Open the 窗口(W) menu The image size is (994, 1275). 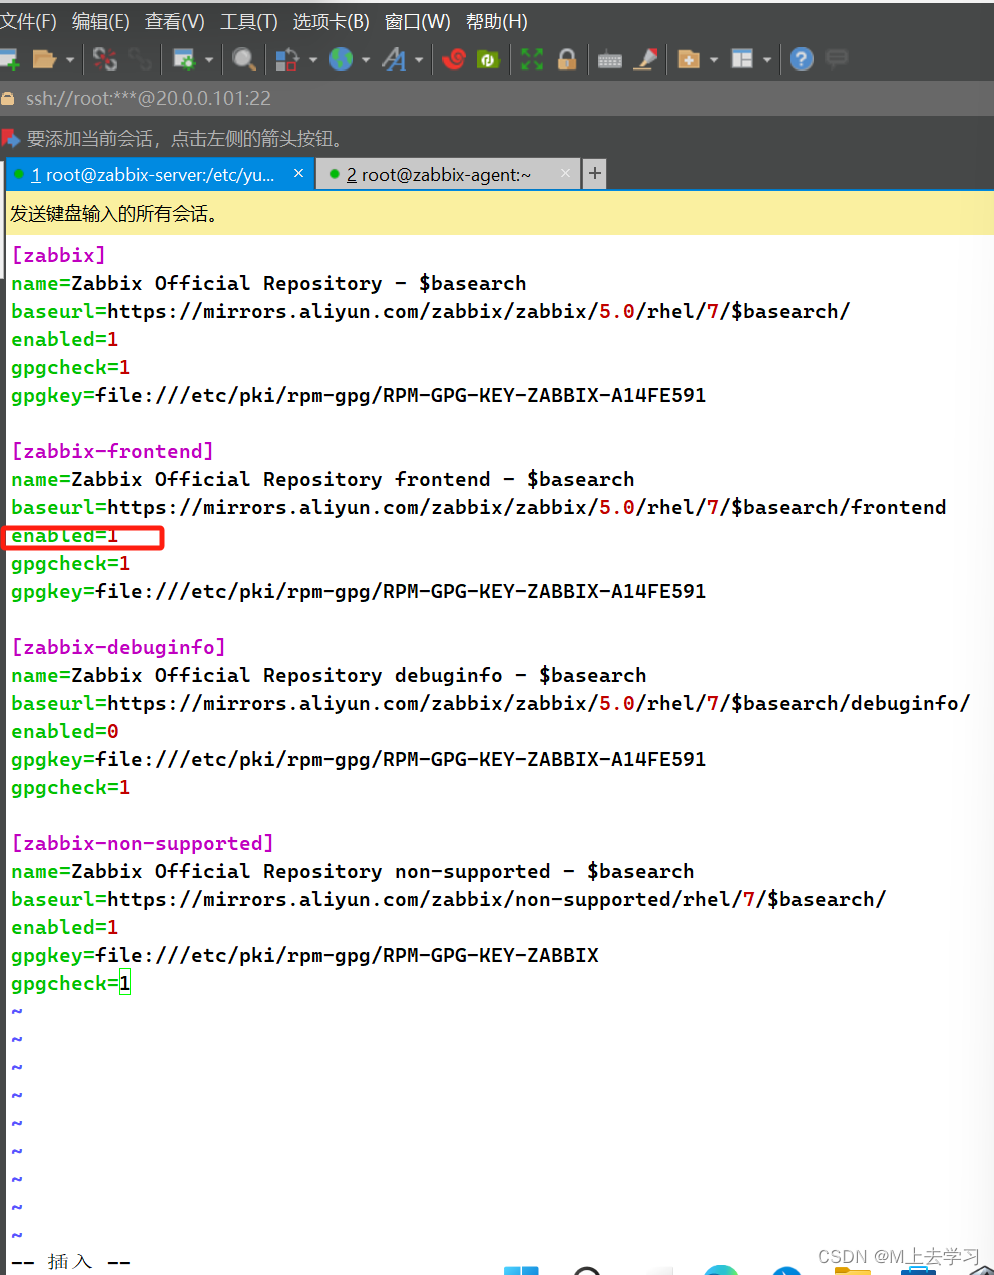[418, 21]
